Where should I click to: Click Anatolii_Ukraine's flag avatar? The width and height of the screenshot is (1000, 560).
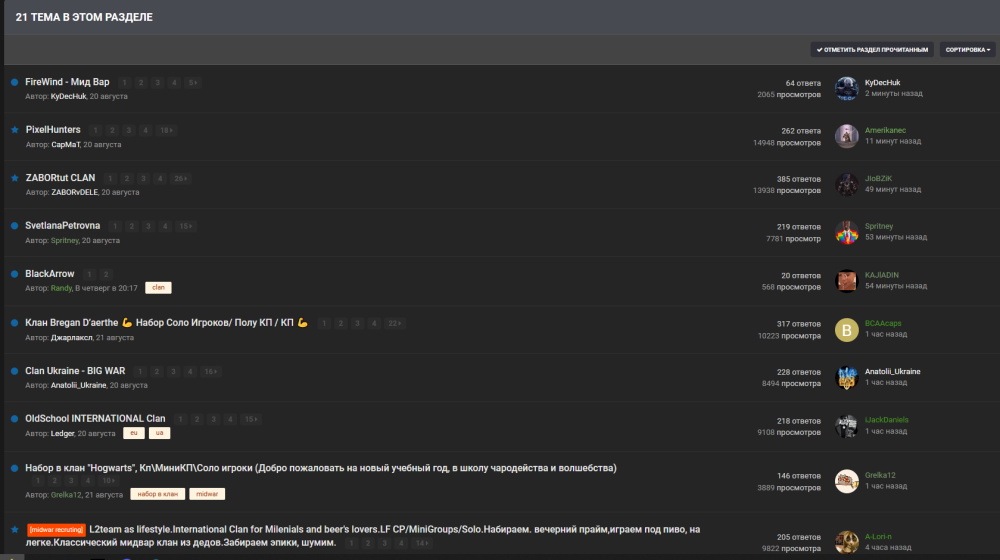point(846,377)
